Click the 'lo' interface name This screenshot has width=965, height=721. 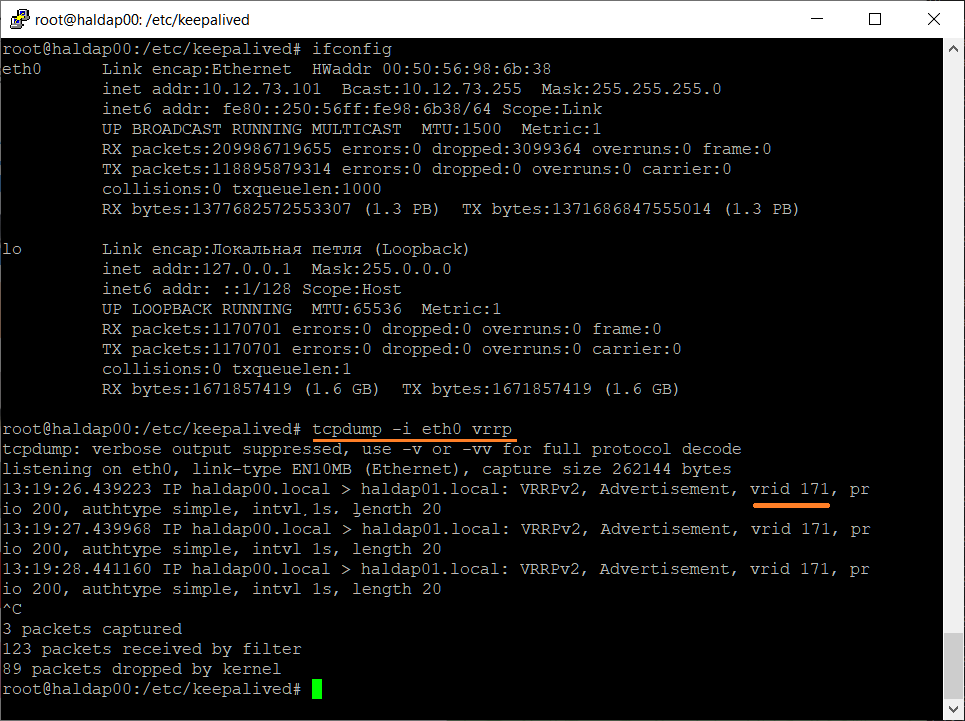12,249
